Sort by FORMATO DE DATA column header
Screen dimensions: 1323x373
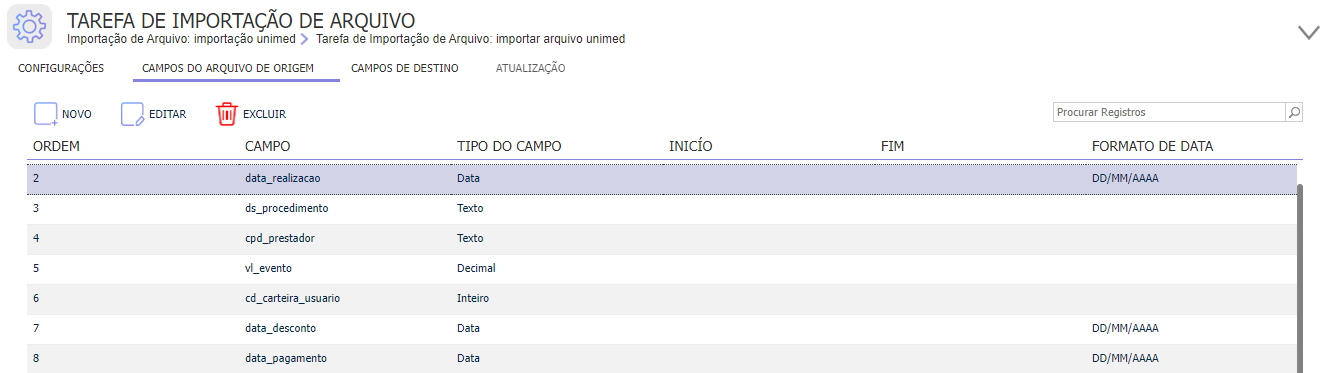1152,146
